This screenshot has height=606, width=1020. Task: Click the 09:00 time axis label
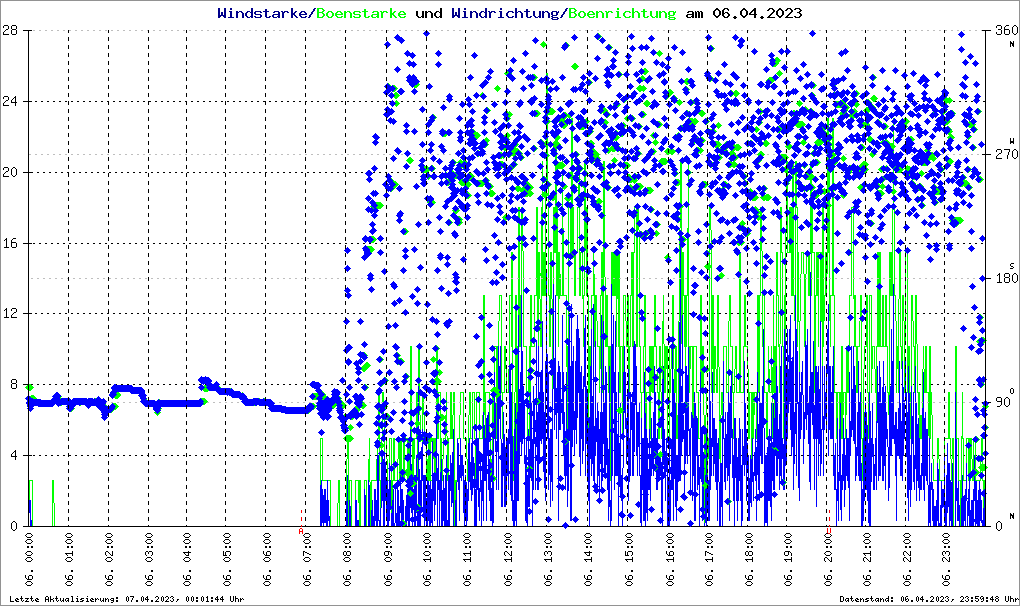coord(387,558)
